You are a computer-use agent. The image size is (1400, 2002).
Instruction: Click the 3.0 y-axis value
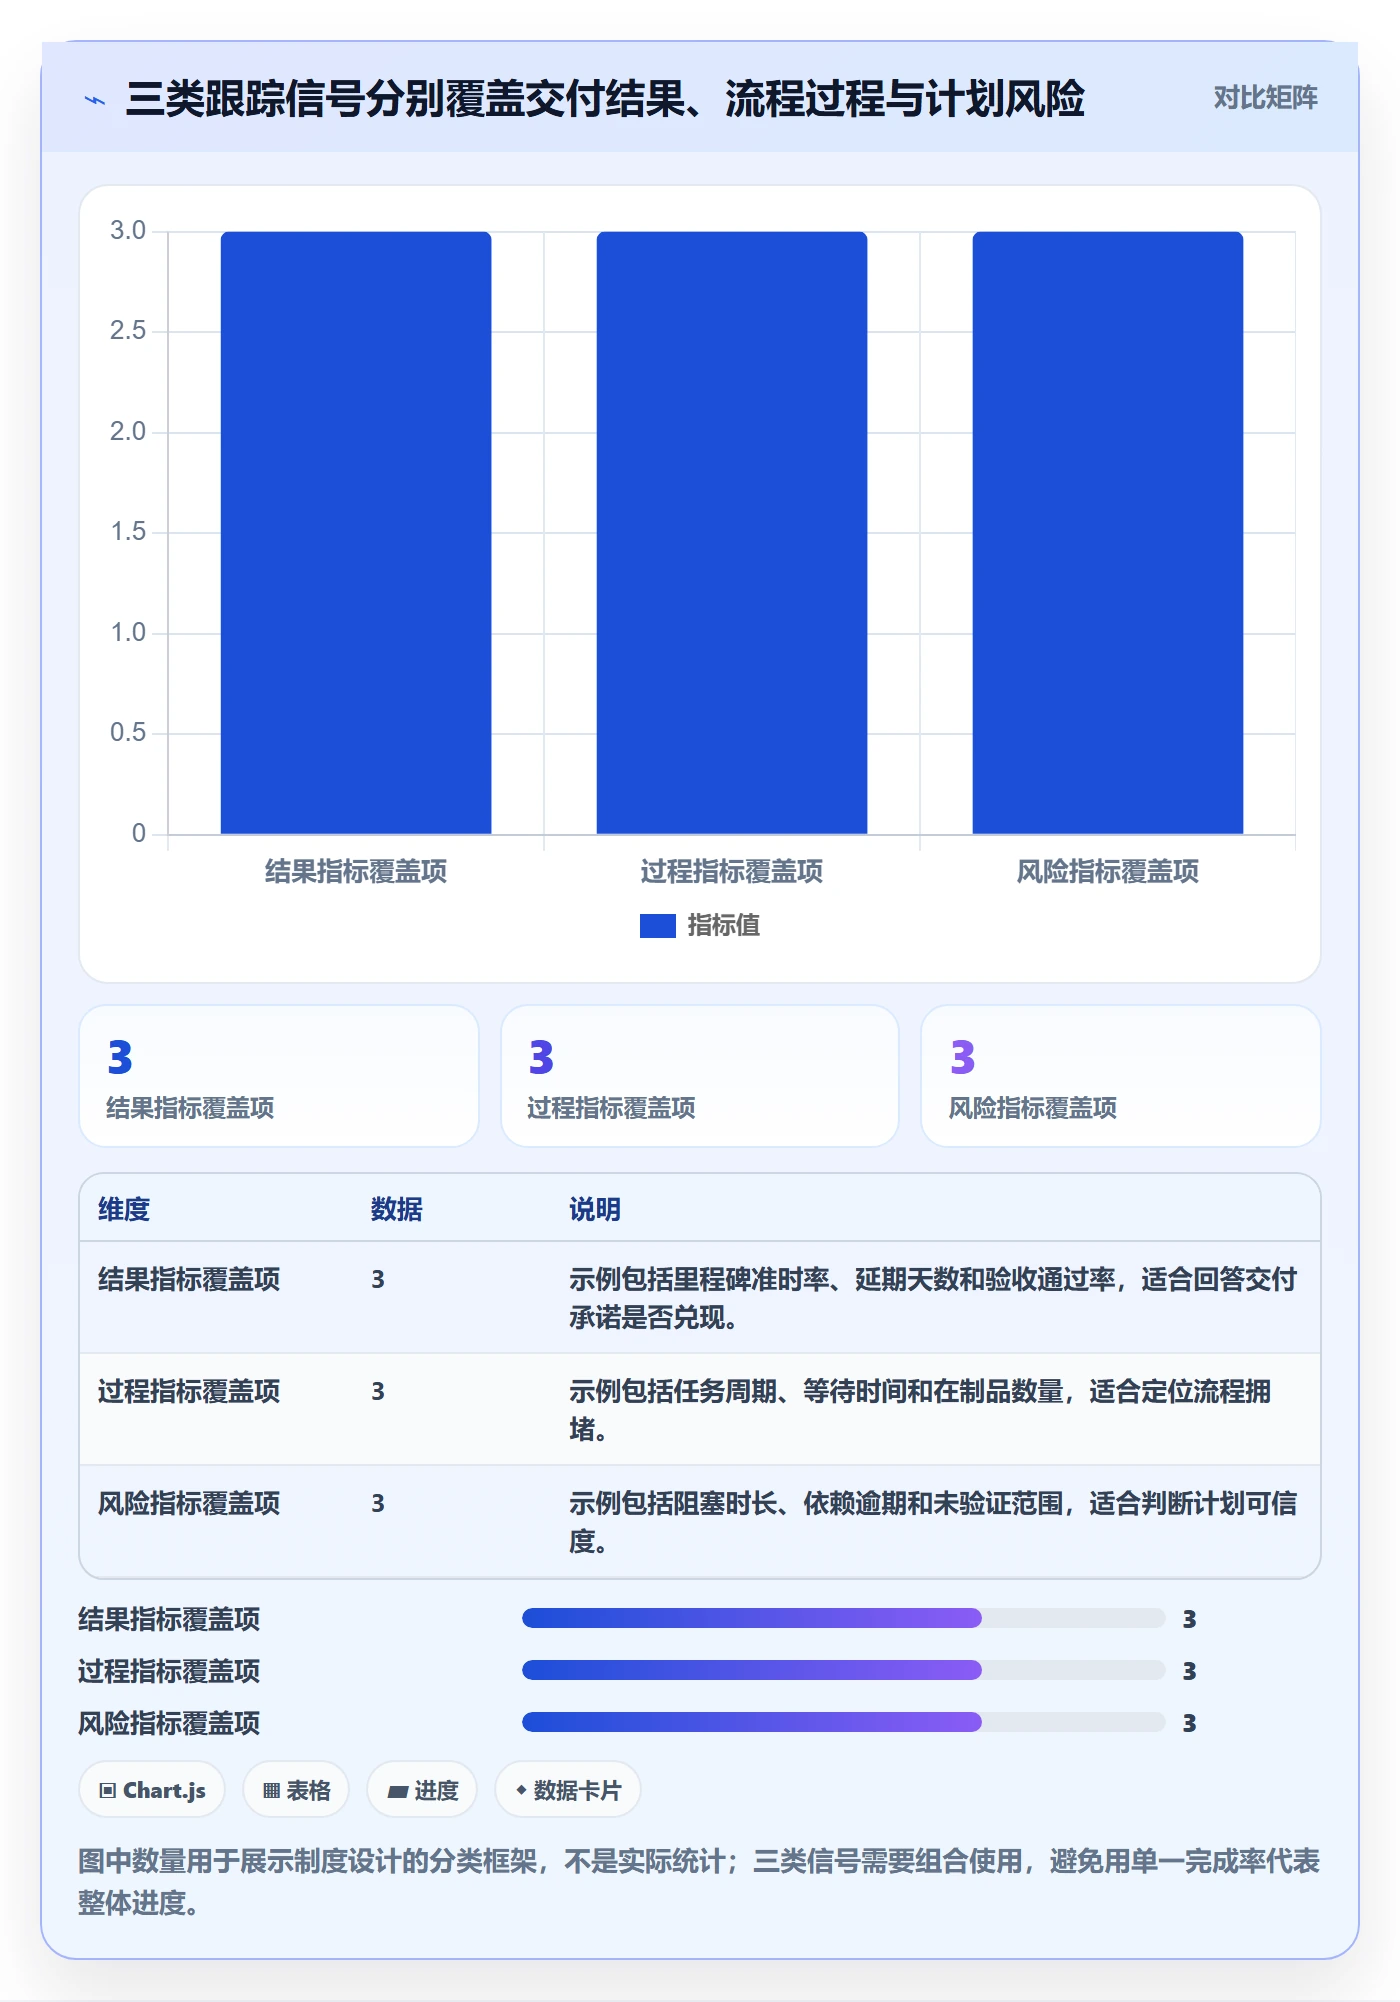128,231
